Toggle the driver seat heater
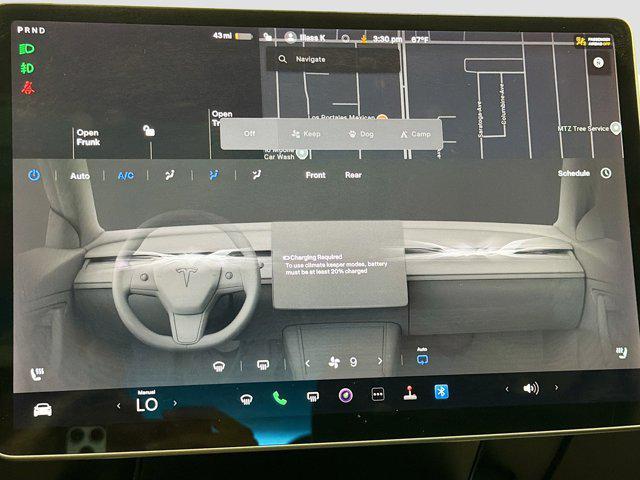This screenshot has width=640, height=480. [x=37, y=373]
